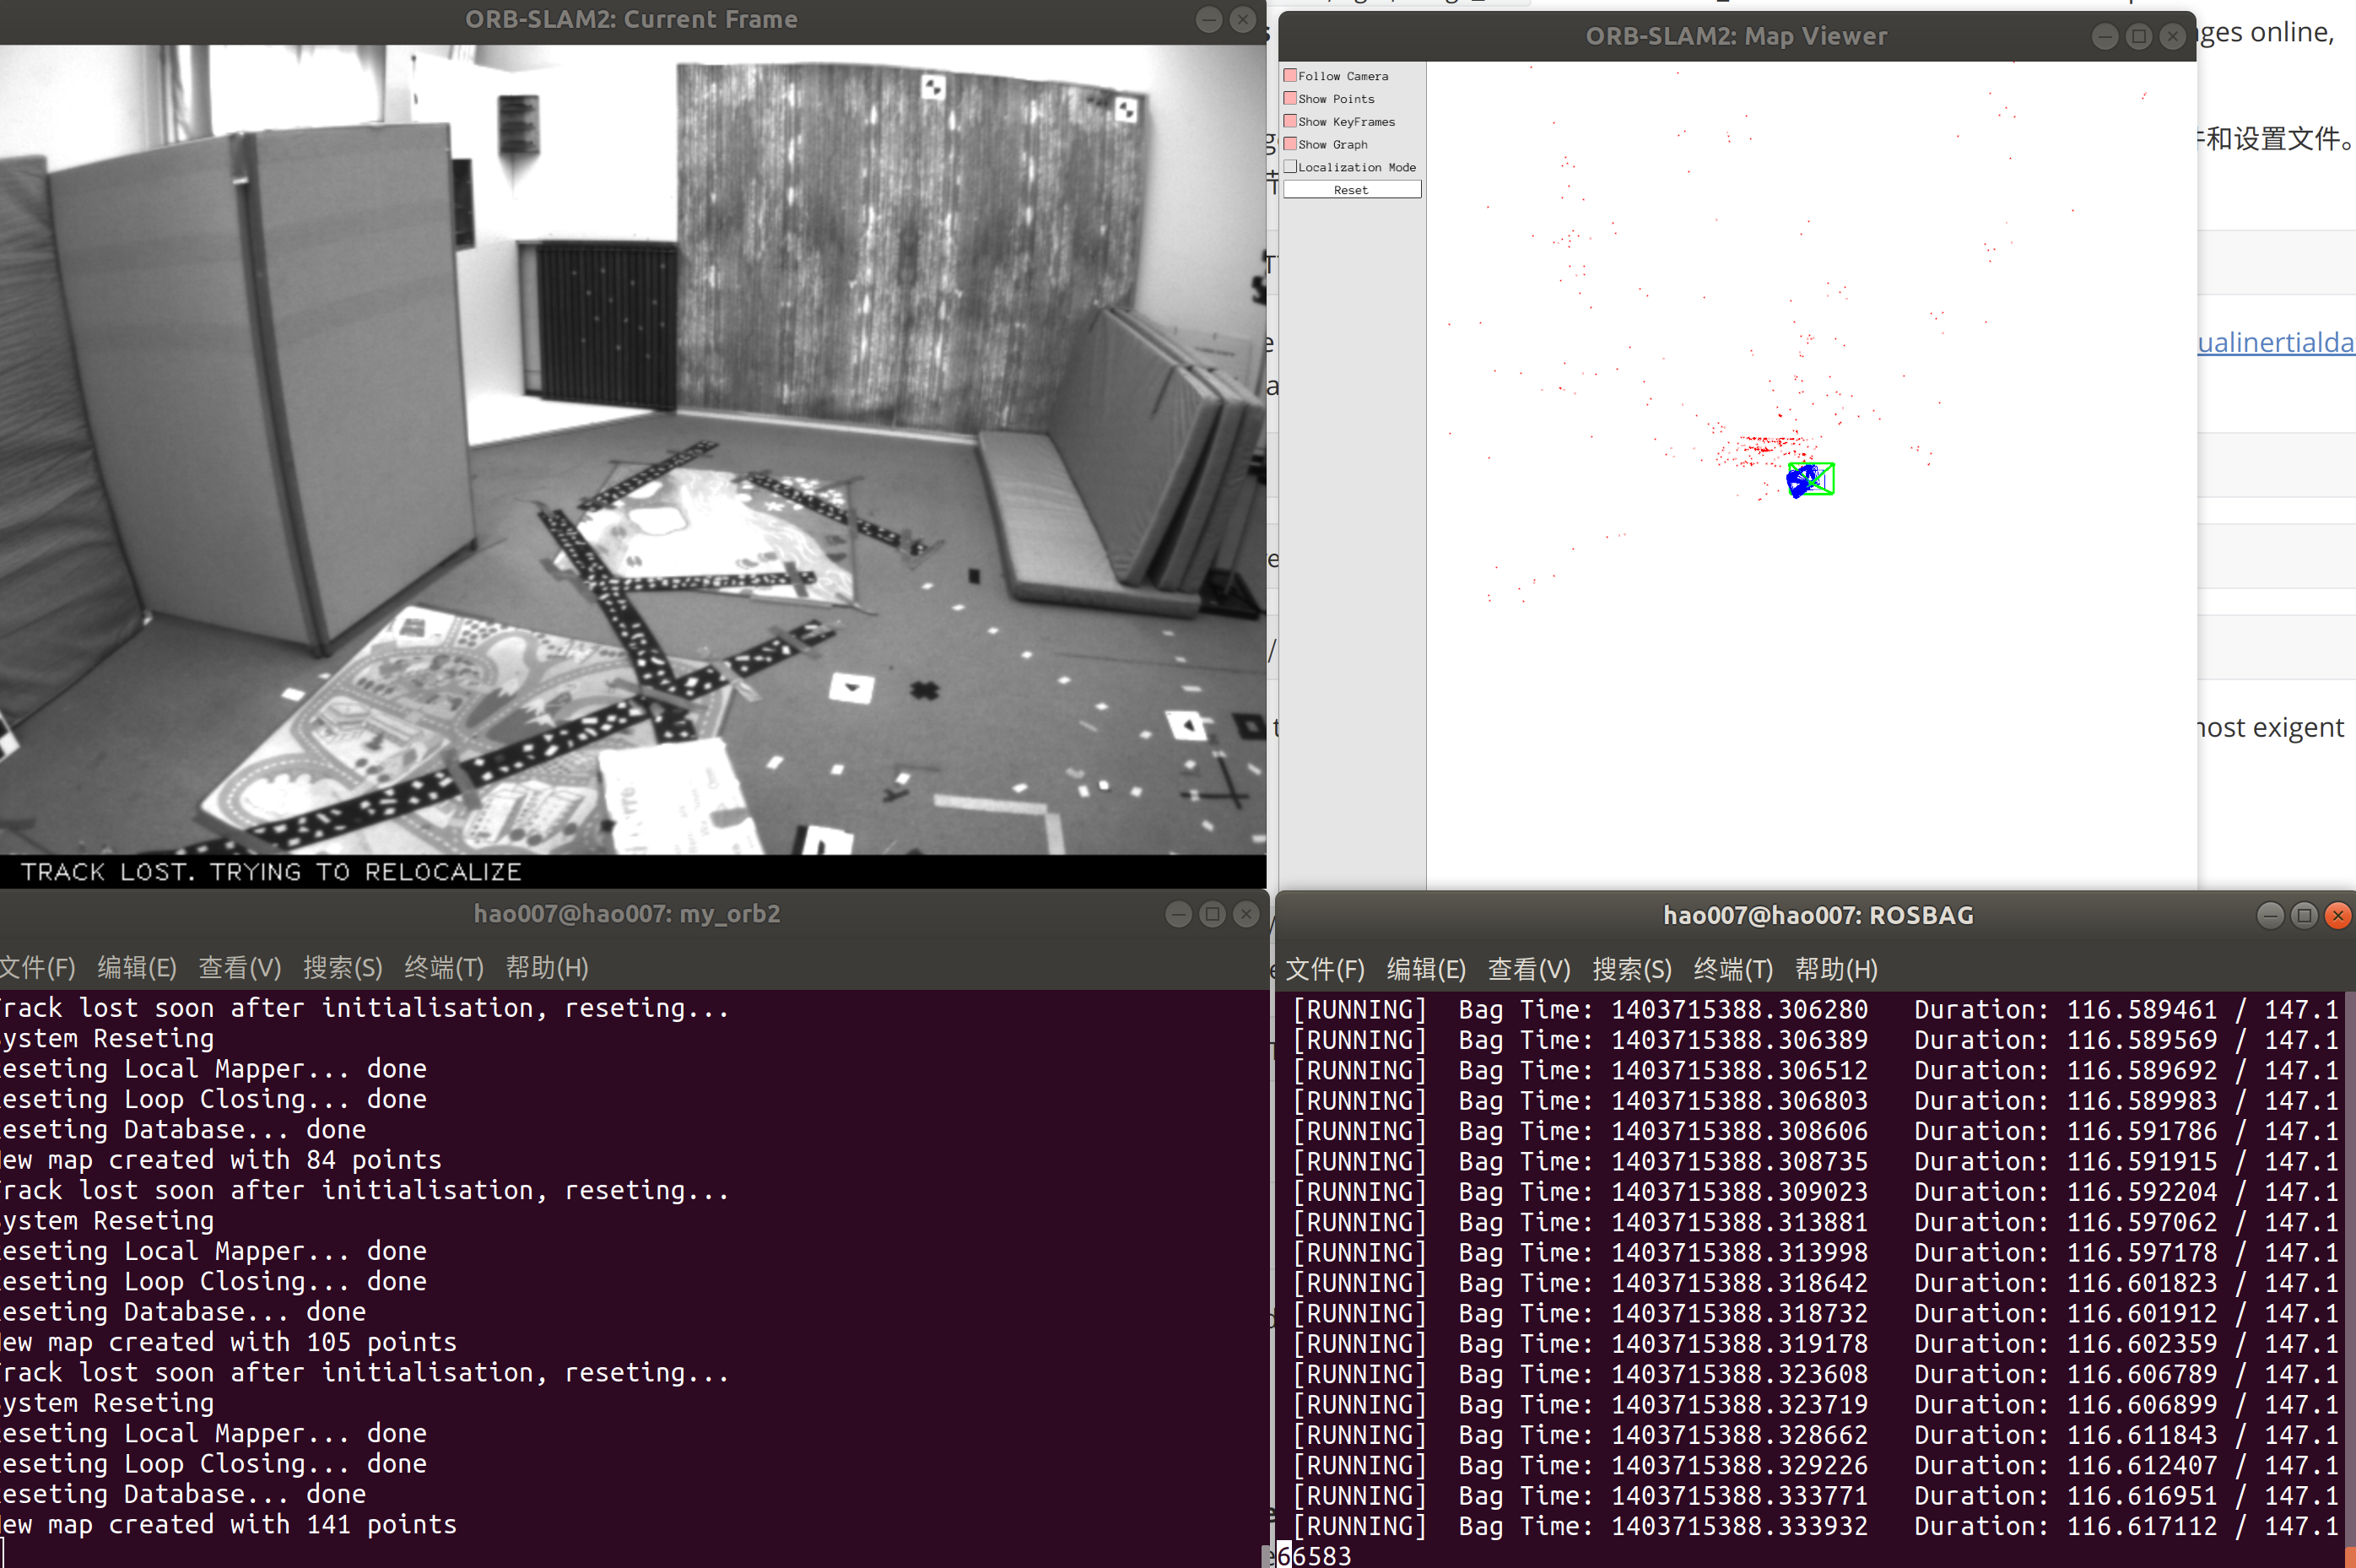2356x1568 pixels.
Task: Minimize the ORB-SLAM2 Current Frame window
Action: click(x=1209, y=20)
